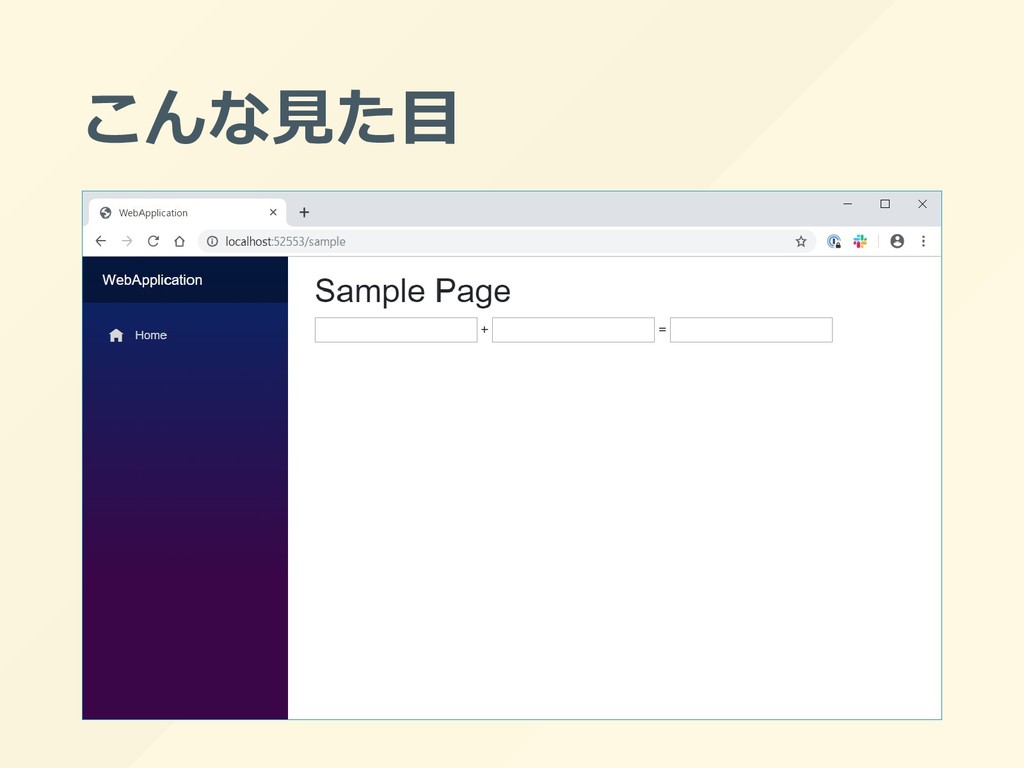Open the WebApplication brand link in sidebar
Screen dimensions: 1024x768
[x=152, y=280]
